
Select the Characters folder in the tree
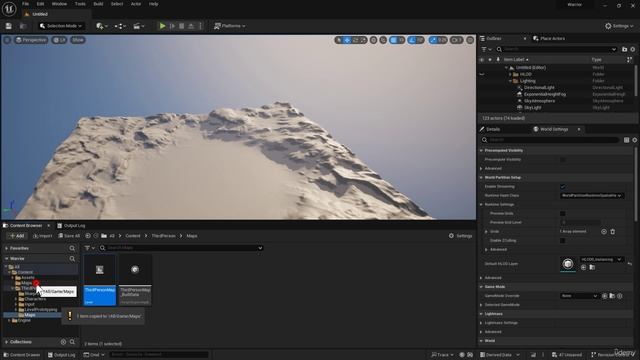click(x=35, y=299)
